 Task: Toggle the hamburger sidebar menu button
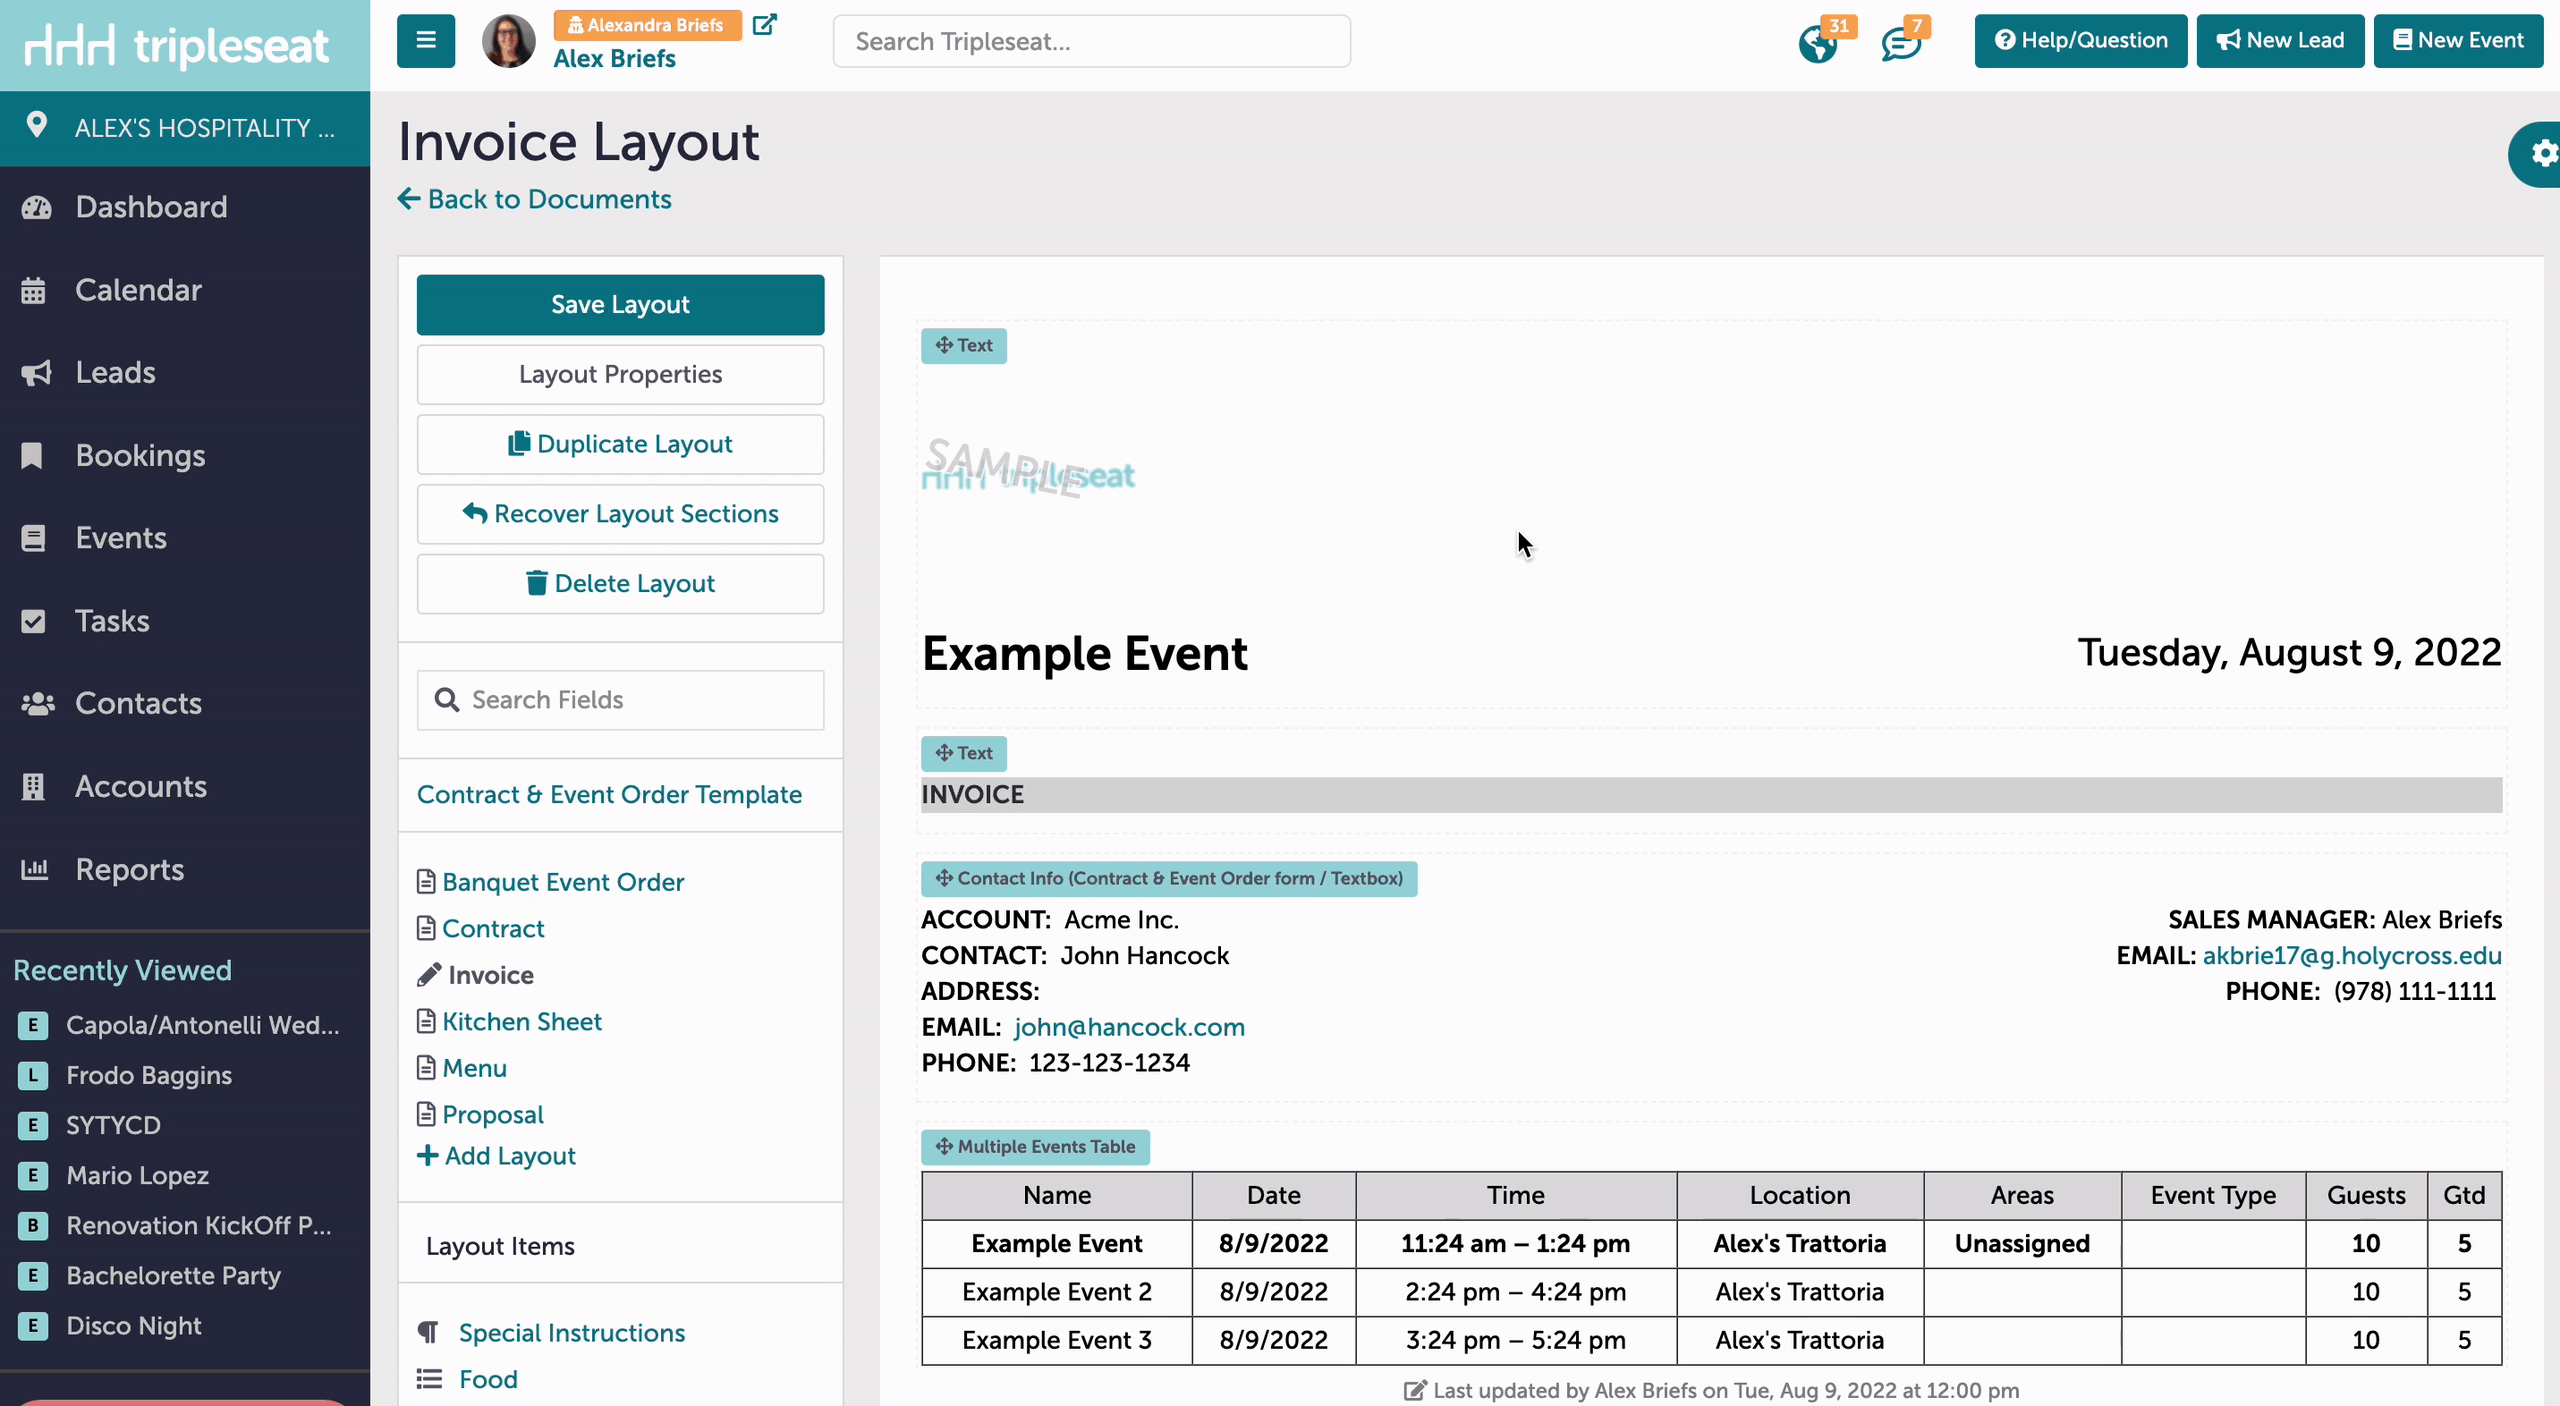pos(426,41)
